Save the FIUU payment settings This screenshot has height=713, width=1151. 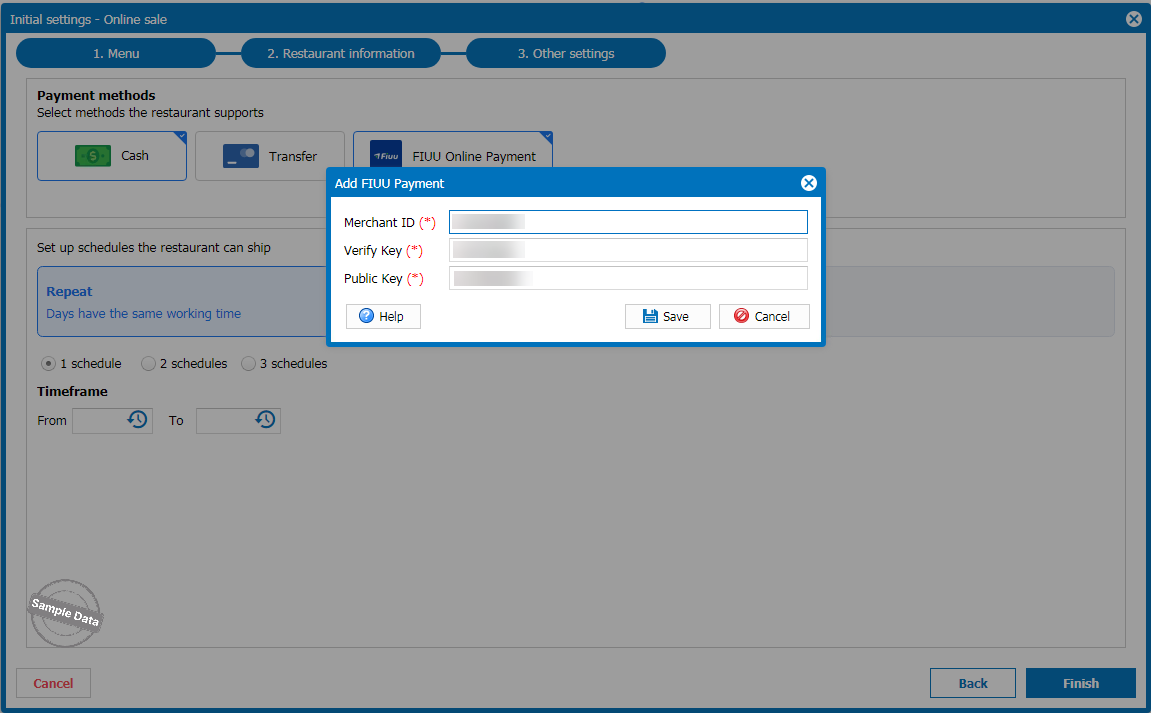click(x=667, y=316)
